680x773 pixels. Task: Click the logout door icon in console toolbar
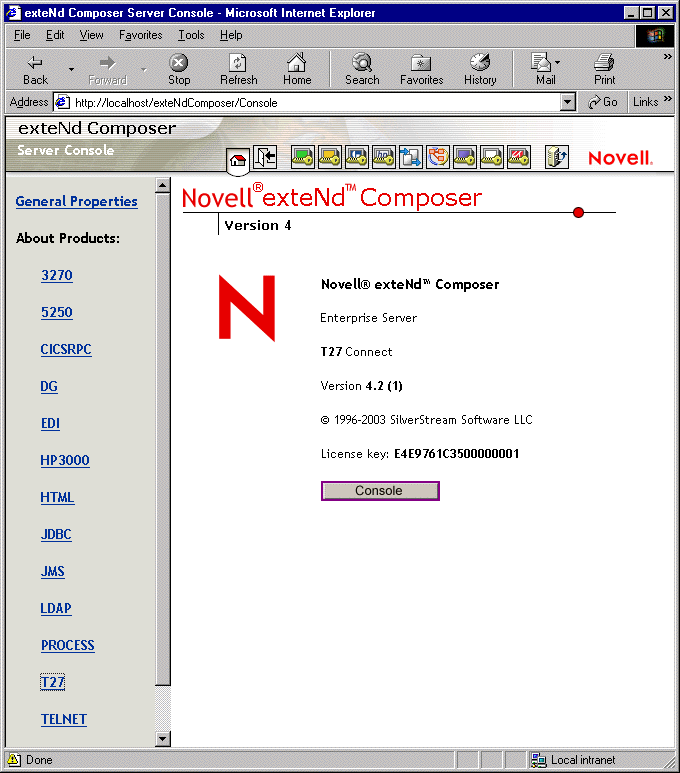[265, 157]
